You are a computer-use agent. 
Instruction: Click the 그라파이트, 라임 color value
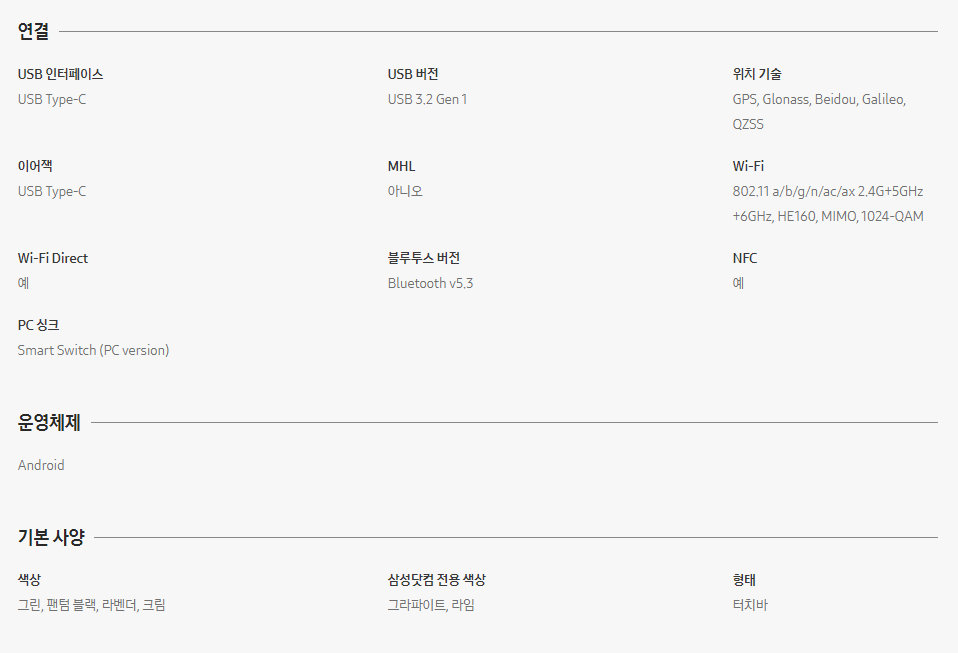pyautogui.click(x=431, y=605)
